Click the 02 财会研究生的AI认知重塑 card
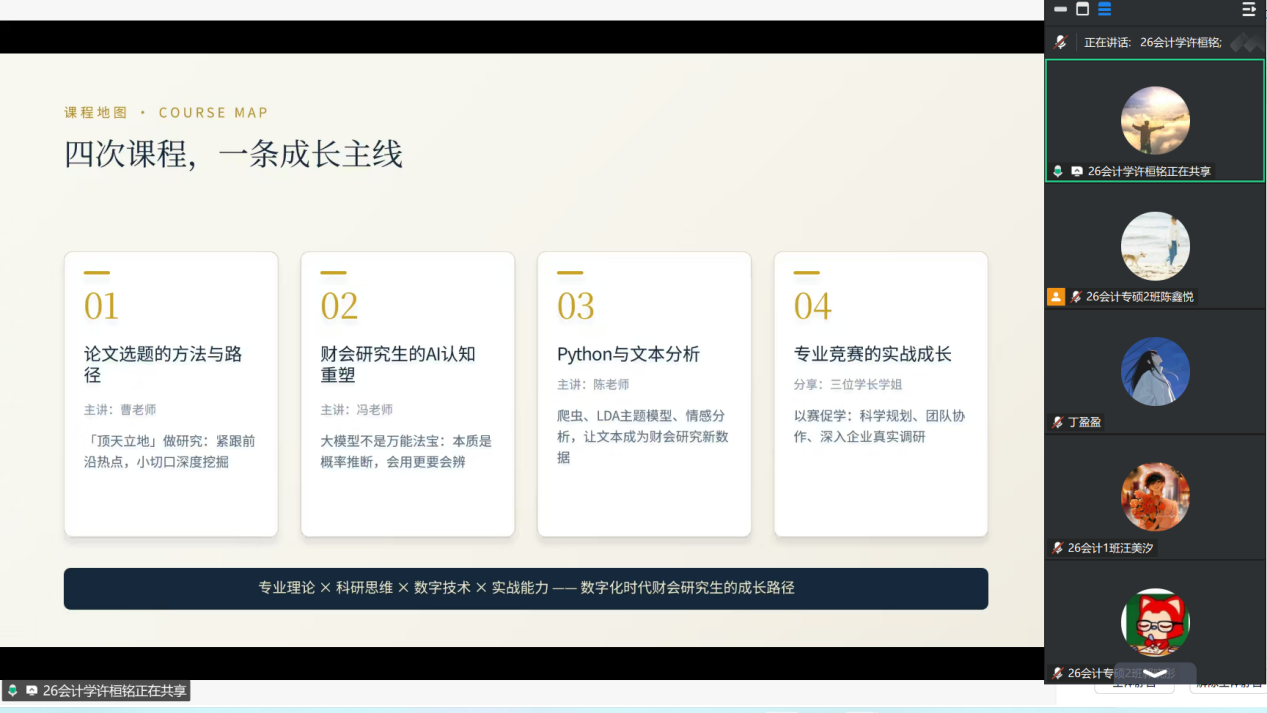Image resolution: width=1267 pixels, height=713 pixels. point(408,394)
